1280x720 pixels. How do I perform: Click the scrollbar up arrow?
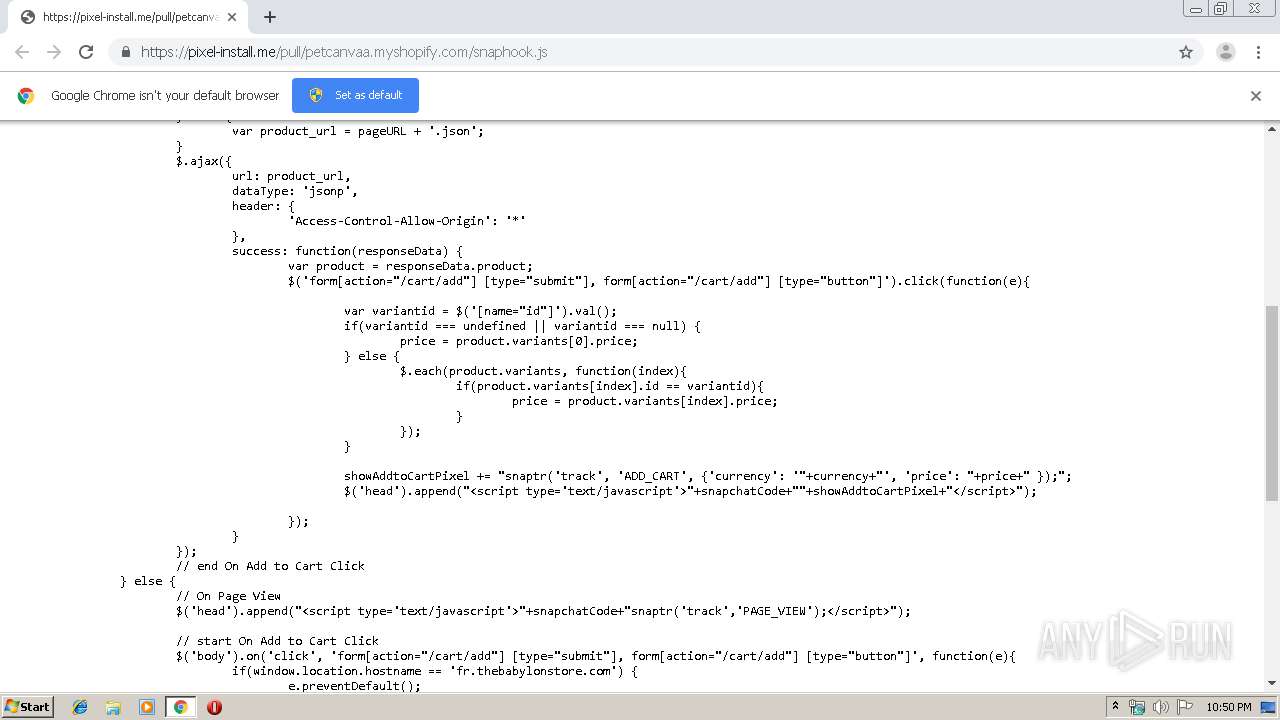point(1272,129)
